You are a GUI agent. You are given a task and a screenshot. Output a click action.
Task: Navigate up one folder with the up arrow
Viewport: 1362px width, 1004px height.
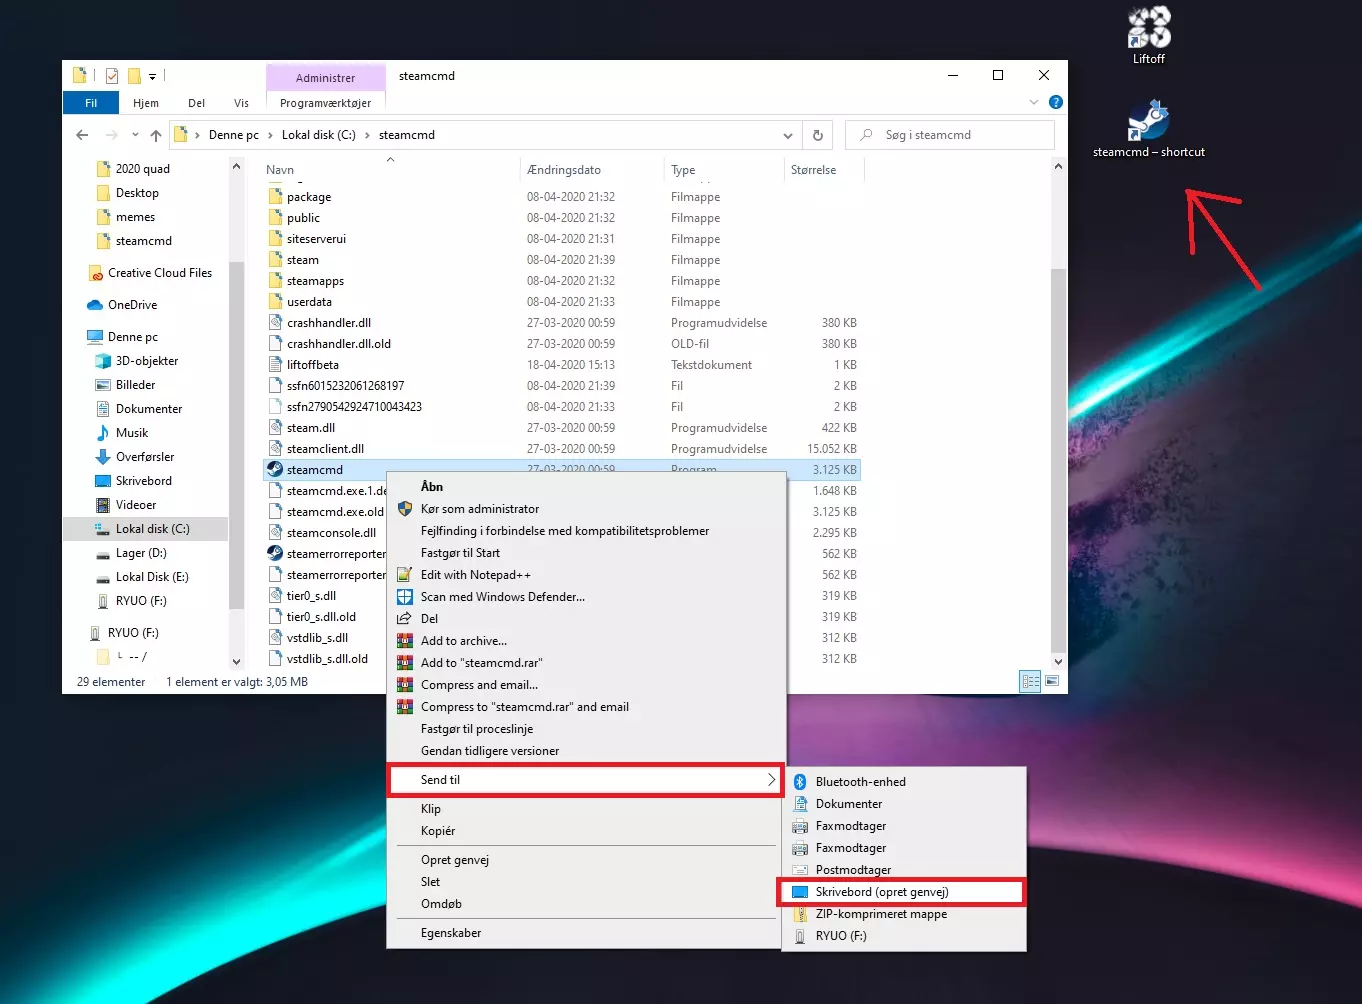tap(156, 135)
